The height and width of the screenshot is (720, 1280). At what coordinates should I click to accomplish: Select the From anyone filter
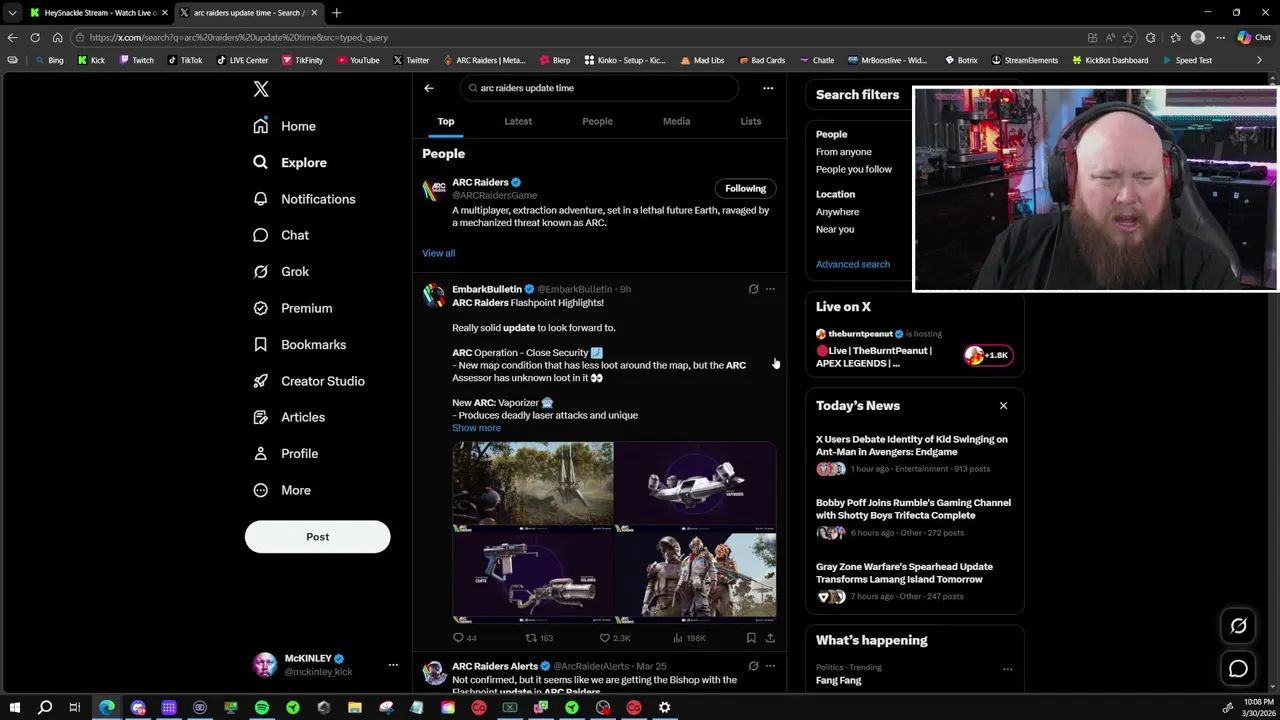click(844, 152)
